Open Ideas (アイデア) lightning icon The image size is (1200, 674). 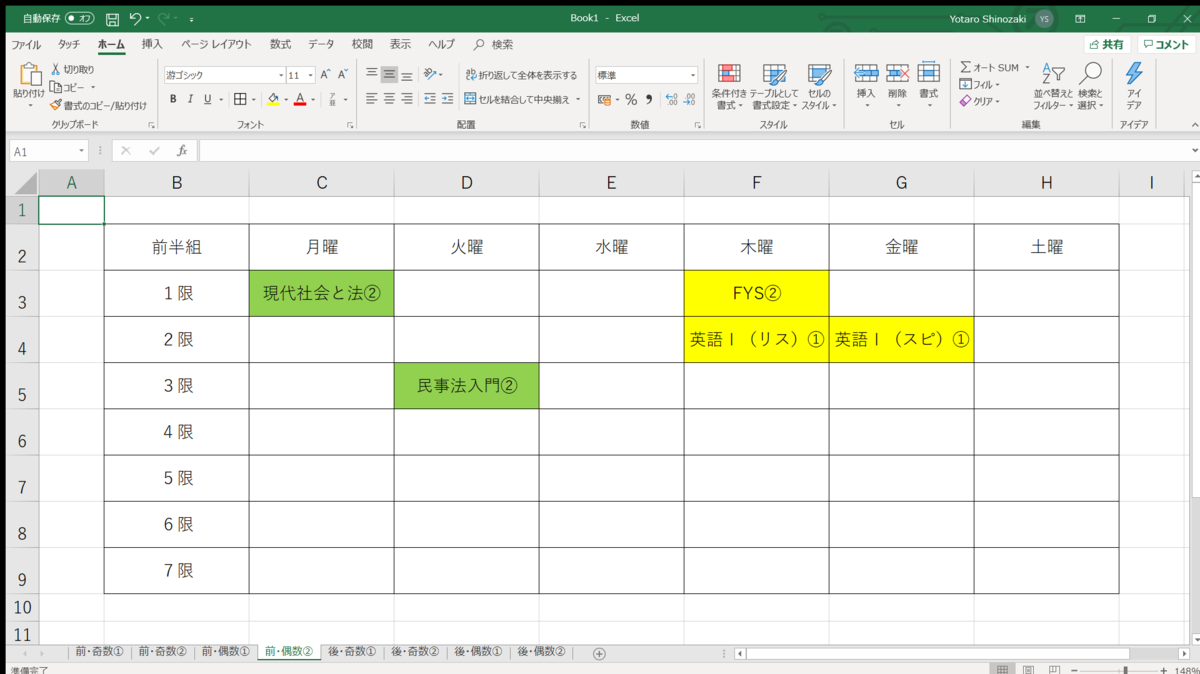pos(1134,74)
